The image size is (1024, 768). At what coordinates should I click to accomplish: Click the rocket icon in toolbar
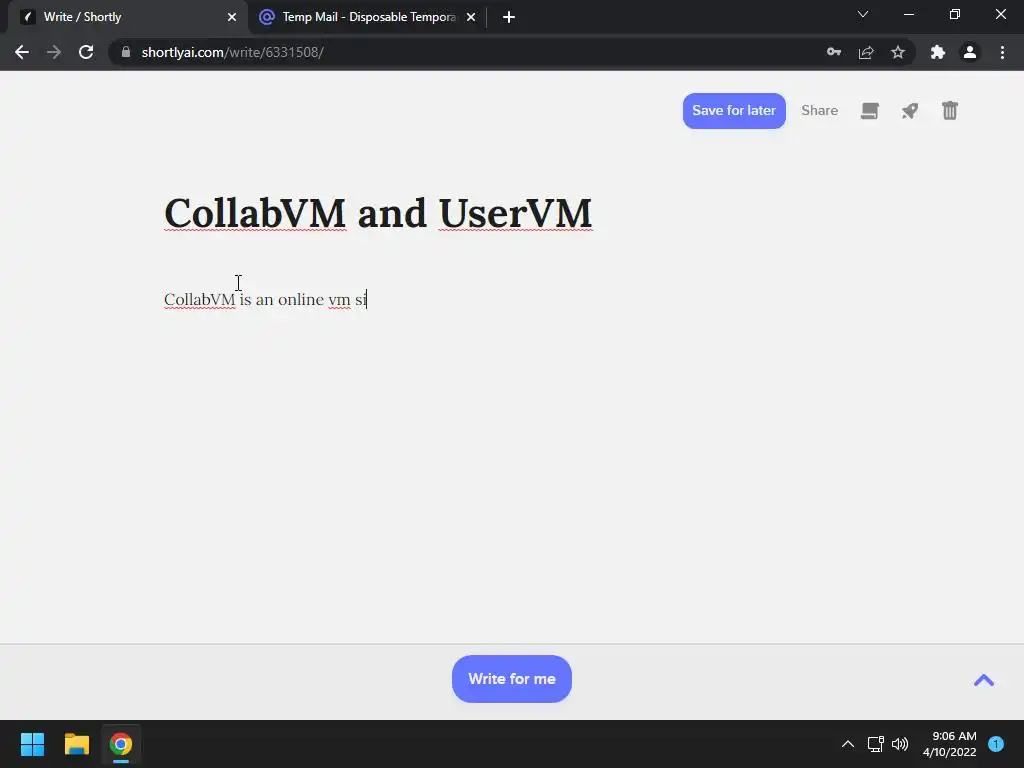(x=910, y=111)
